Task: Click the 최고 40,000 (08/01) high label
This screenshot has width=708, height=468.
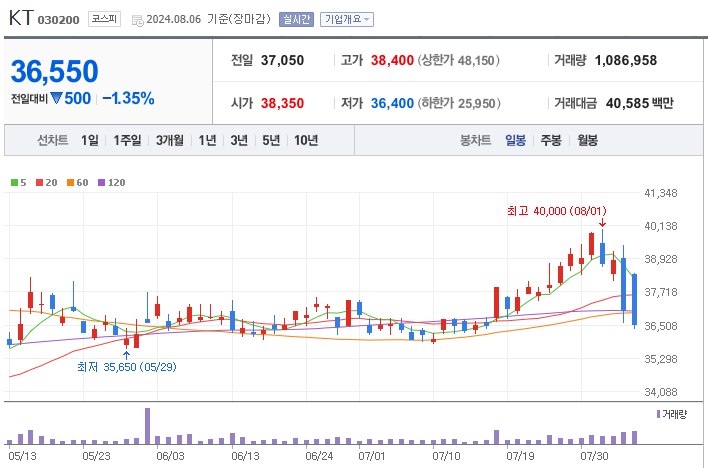Action: tap(557, 211)
